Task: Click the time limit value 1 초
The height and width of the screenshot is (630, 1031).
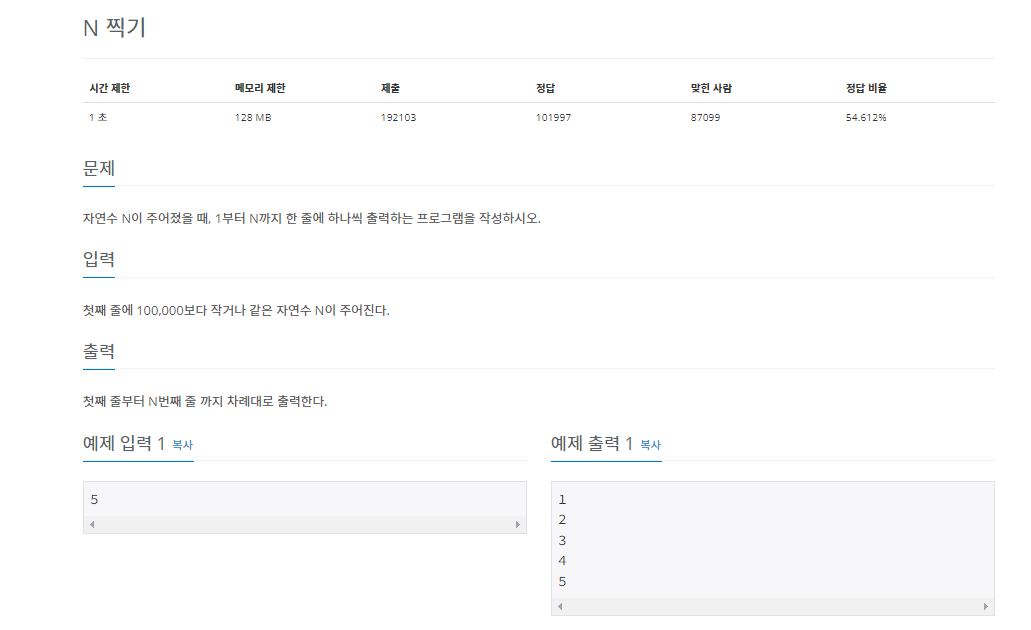Action: coord(98,118)
